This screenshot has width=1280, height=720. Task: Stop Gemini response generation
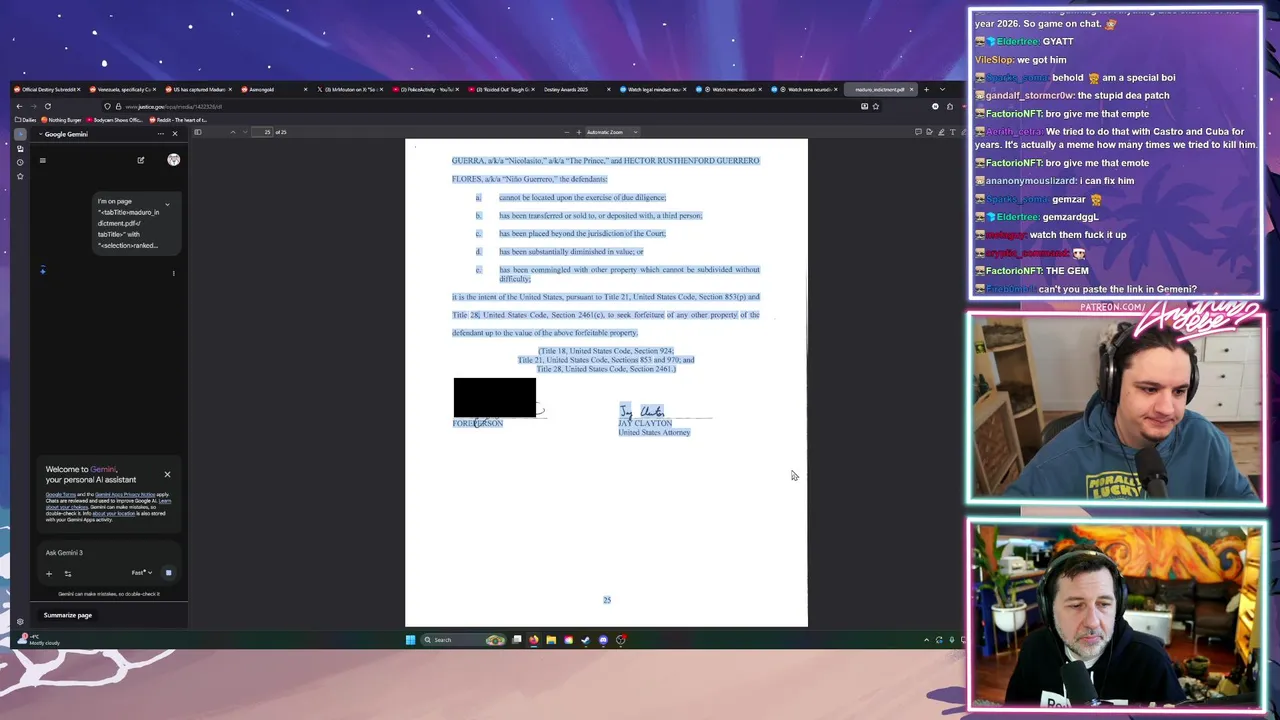168,573
